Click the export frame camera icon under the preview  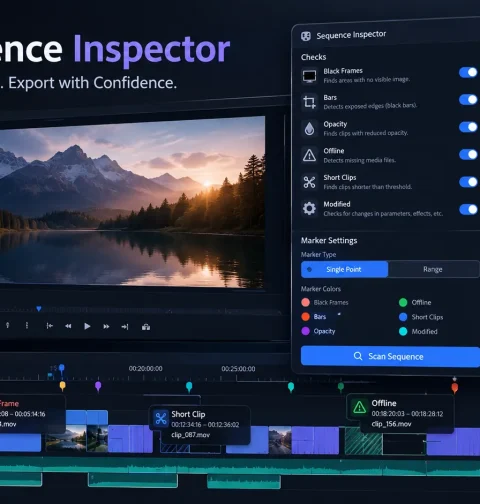point(146,327)
